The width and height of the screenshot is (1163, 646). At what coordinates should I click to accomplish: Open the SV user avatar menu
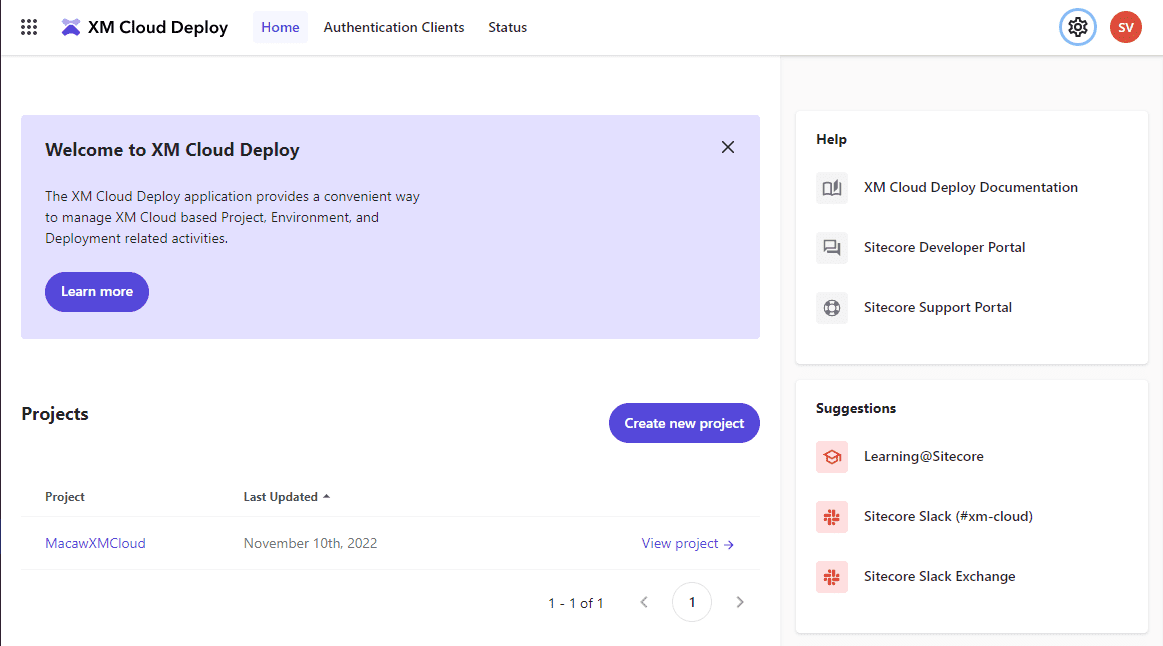click(x=1125, y=27)
